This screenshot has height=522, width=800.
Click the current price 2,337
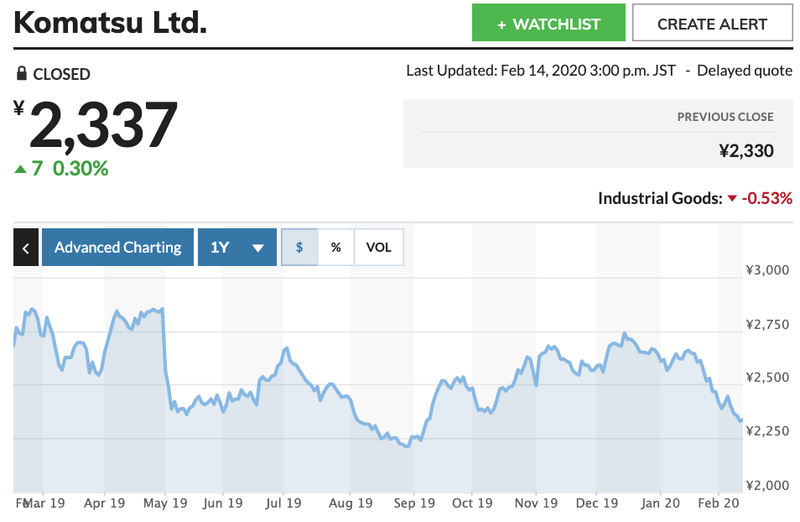click(104, 125)
